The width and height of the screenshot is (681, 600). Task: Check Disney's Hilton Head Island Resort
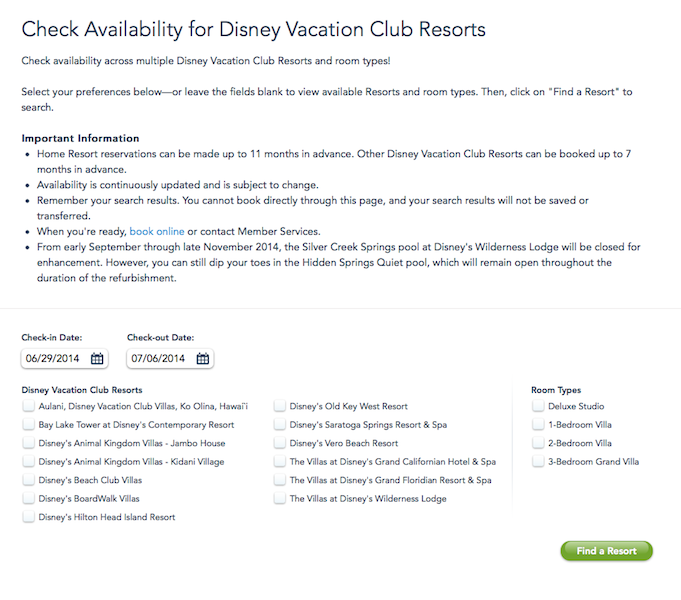pos(29,517)
